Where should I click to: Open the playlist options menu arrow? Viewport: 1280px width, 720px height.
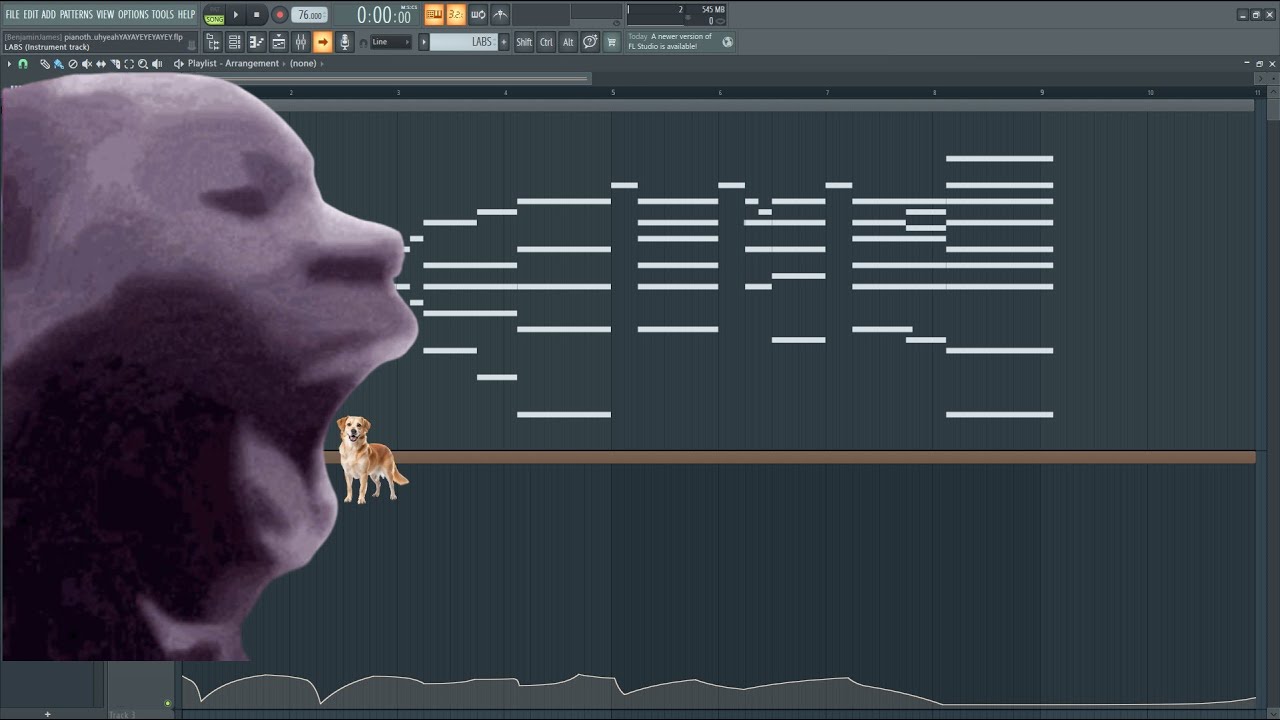[9, 64]
